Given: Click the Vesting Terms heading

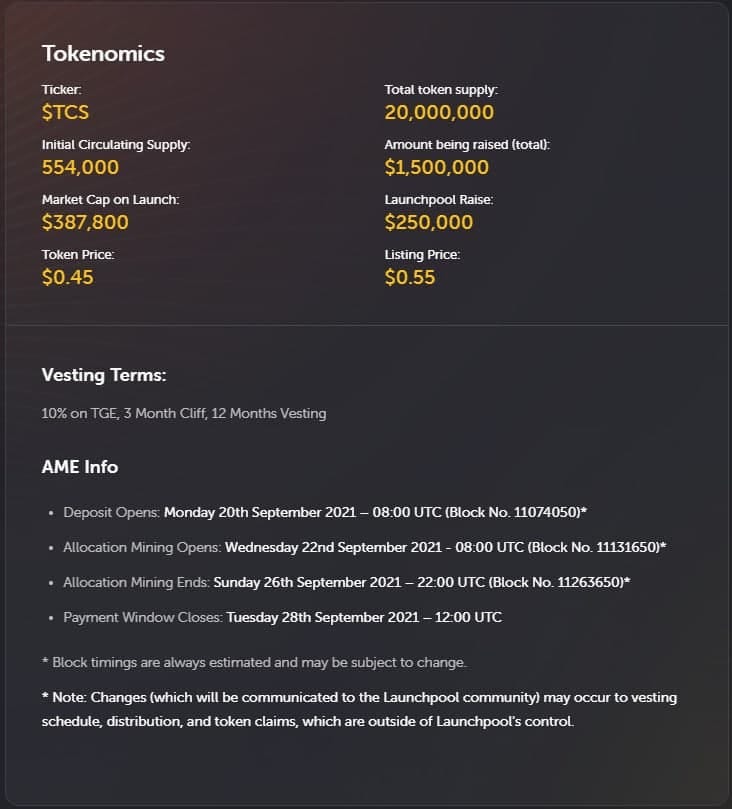Looking at the screenshot, I should pyautogui.click(x=104, y=375).
